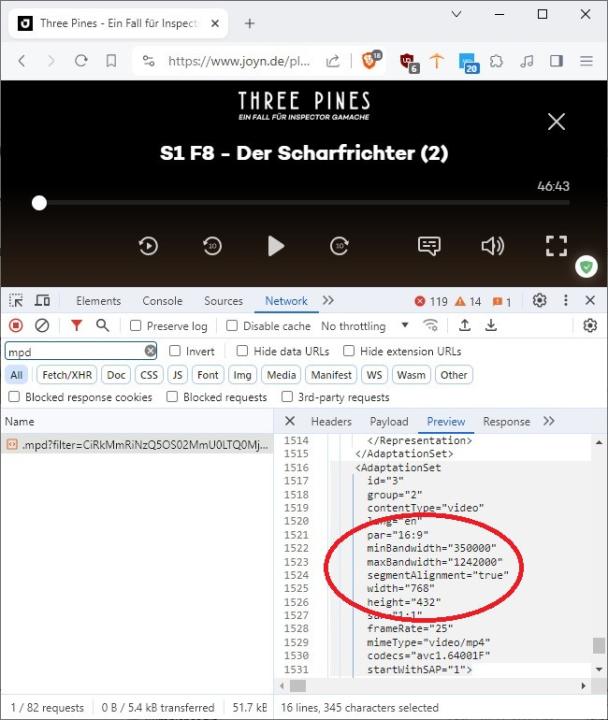Viewport: 608px width, 720px height.
Task: Toggle the browser sidebar panel
Action: [556, 61]
